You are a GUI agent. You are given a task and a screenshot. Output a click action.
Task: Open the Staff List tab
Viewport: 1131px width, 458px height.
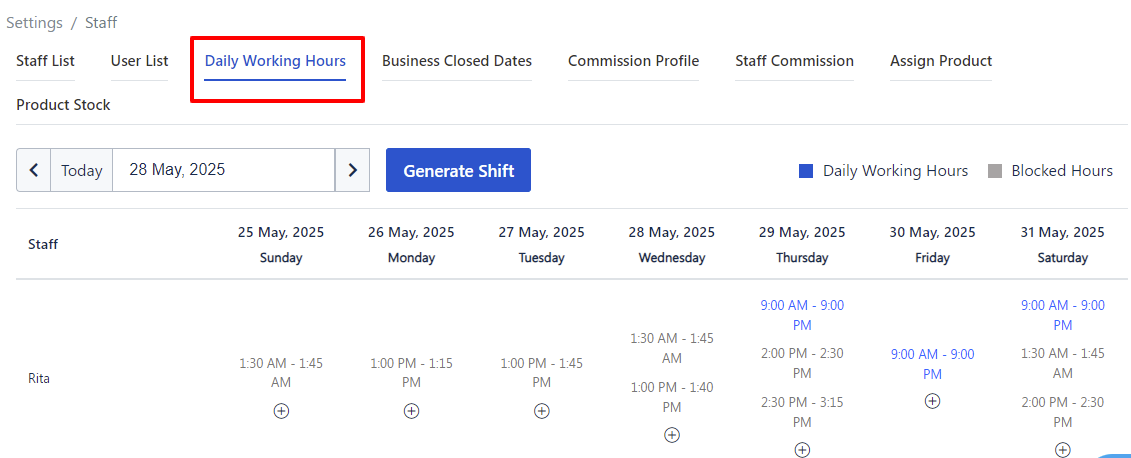click(45, 61)
